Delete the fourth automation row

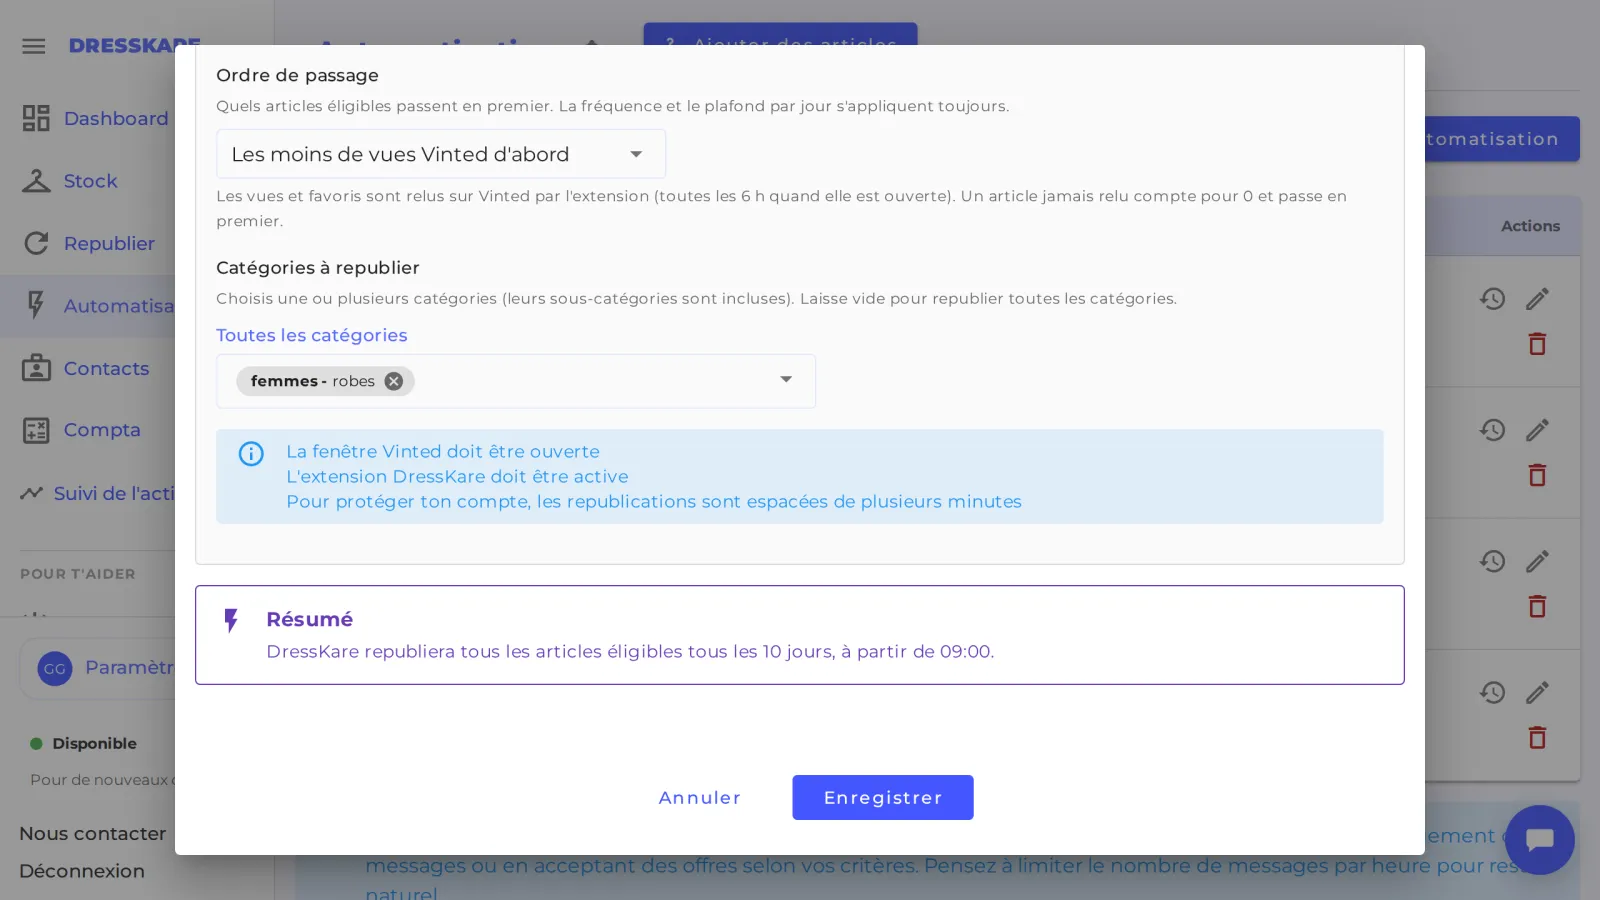(x=1537, y=737)
